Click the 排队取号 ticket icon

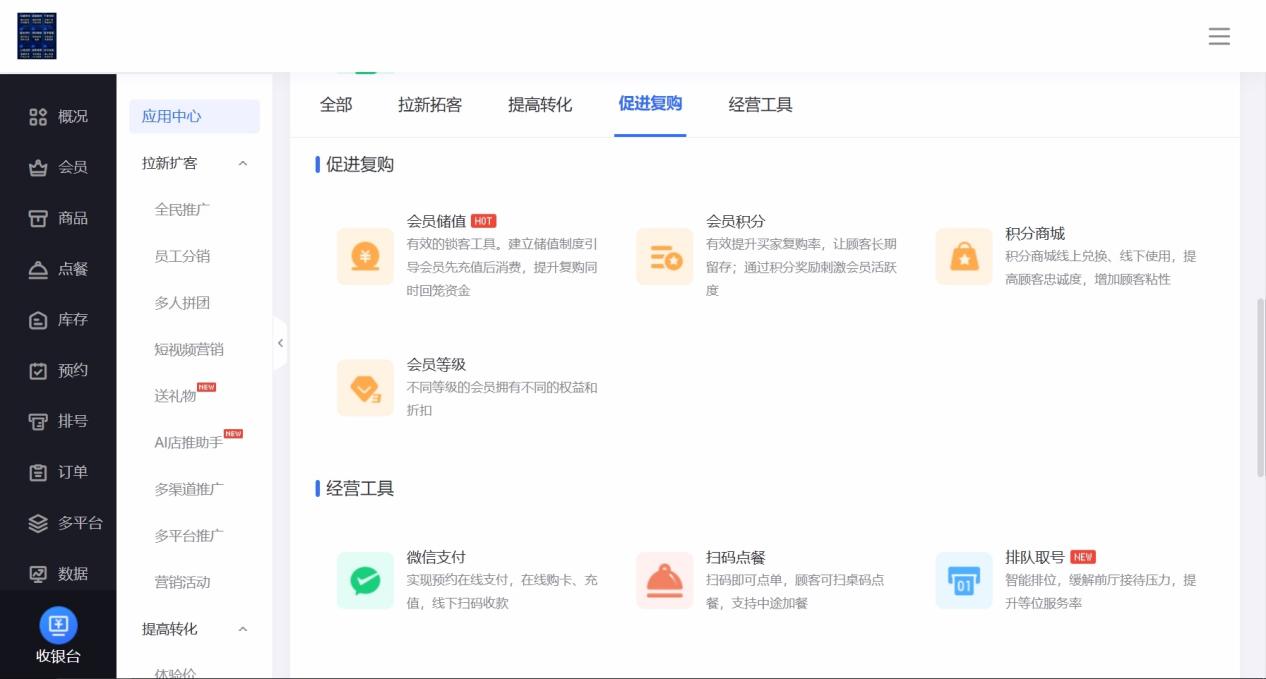point(964,580)
